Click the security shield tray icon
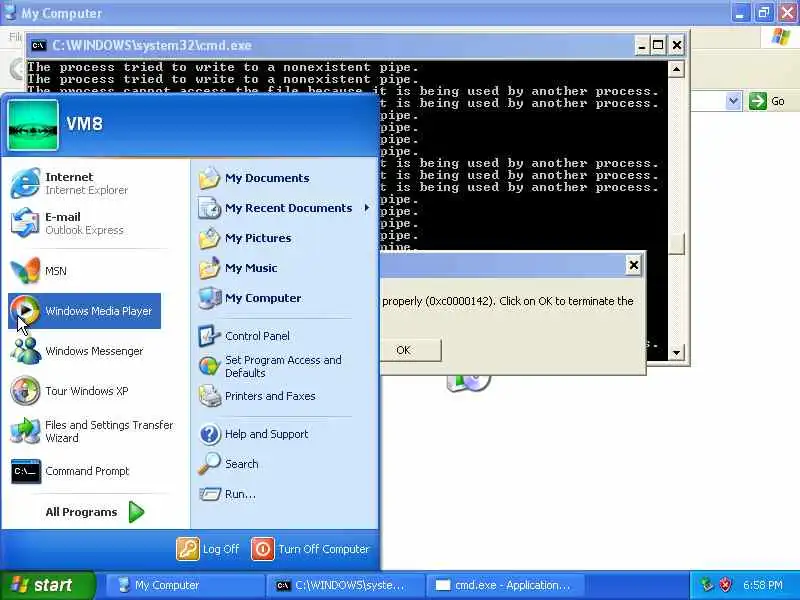The width and height of the screenshot is (800, 600). 725,585
